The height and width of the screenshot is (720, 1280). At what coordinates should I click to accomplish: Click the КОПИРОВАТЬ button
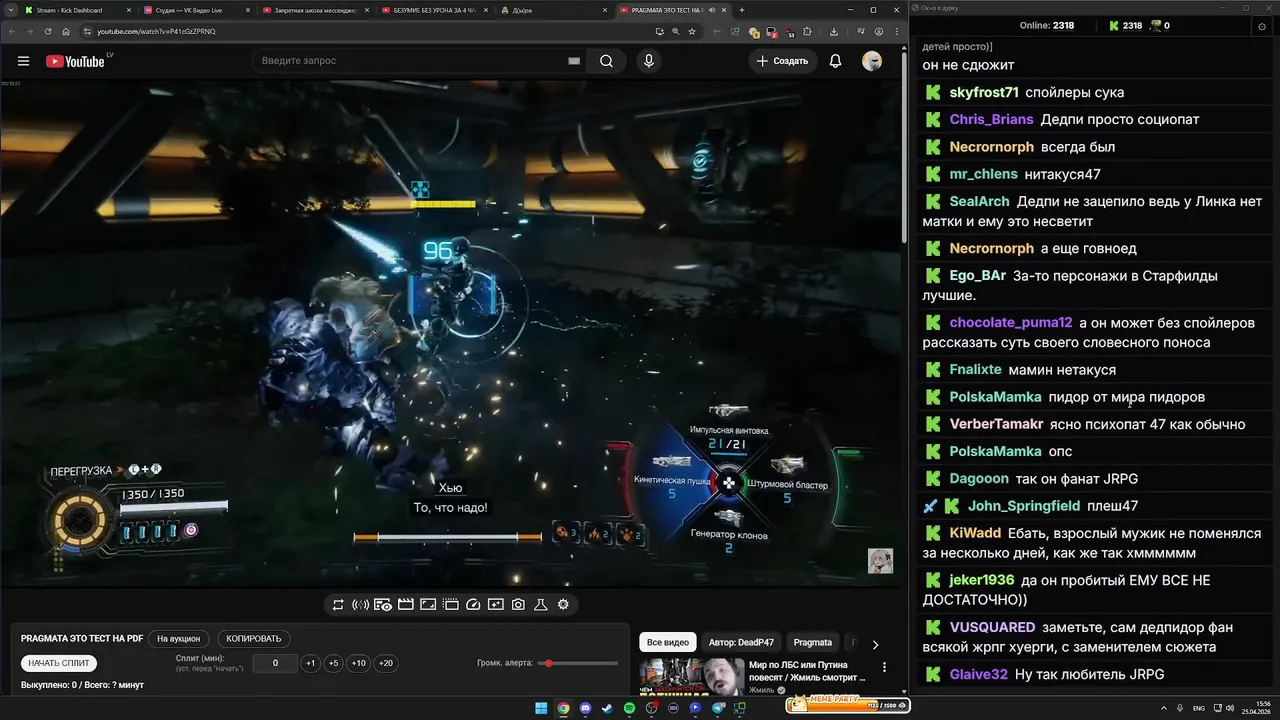coord(254,638)
